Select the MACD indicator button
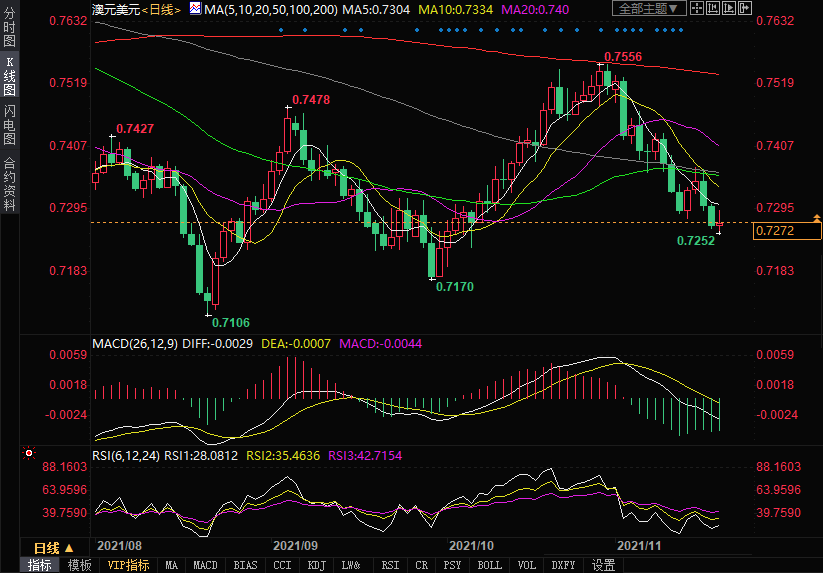This screenshot has width=823, height=573. pyautogui.click(x=205, y=565)
